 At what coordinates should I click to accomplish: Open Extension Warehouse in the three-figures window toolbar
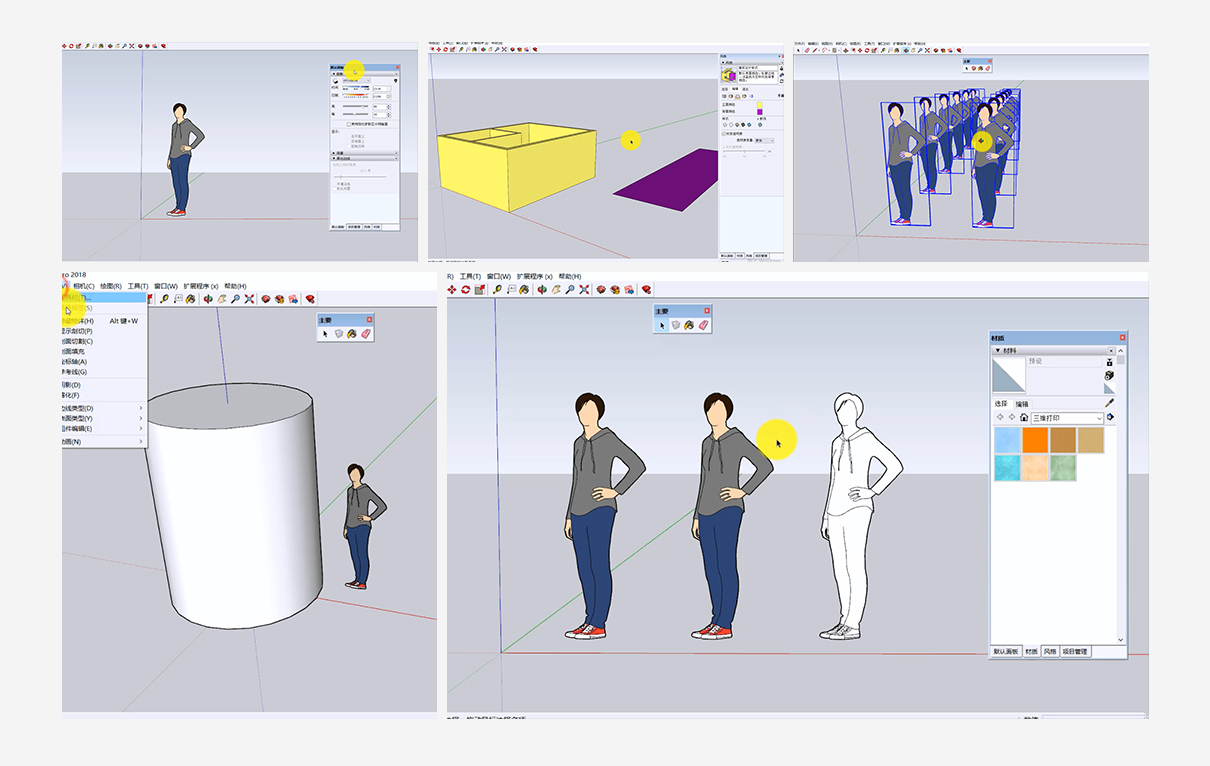click(615, 290)
